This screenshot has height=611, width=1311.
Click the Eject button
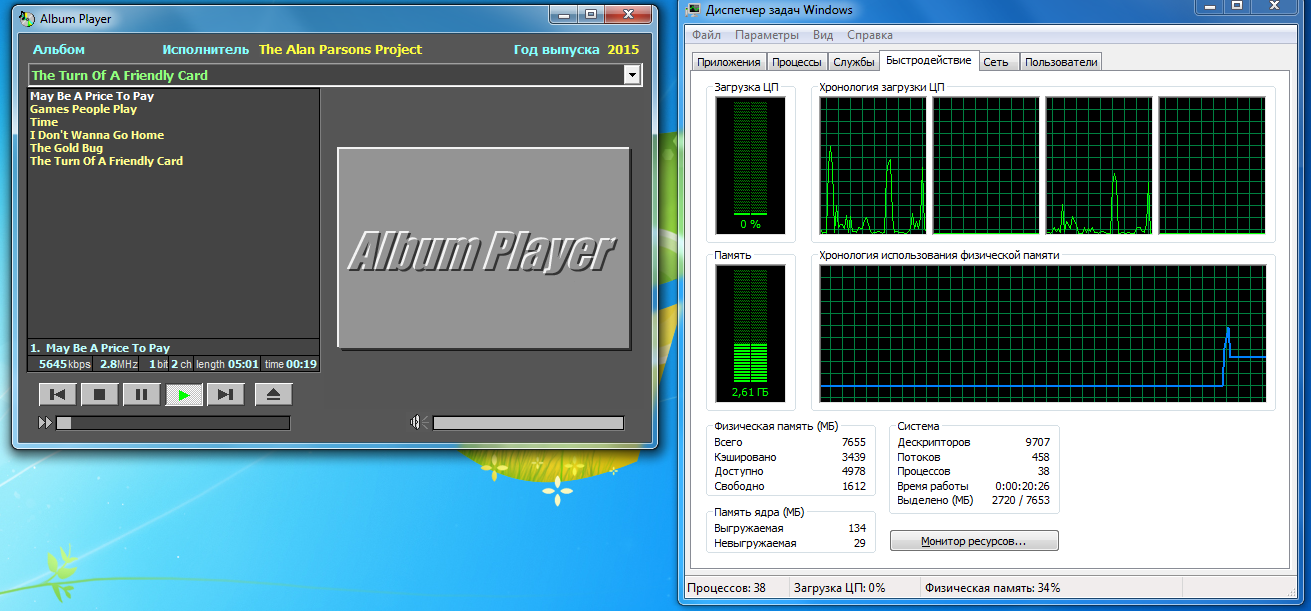point(274,395)
